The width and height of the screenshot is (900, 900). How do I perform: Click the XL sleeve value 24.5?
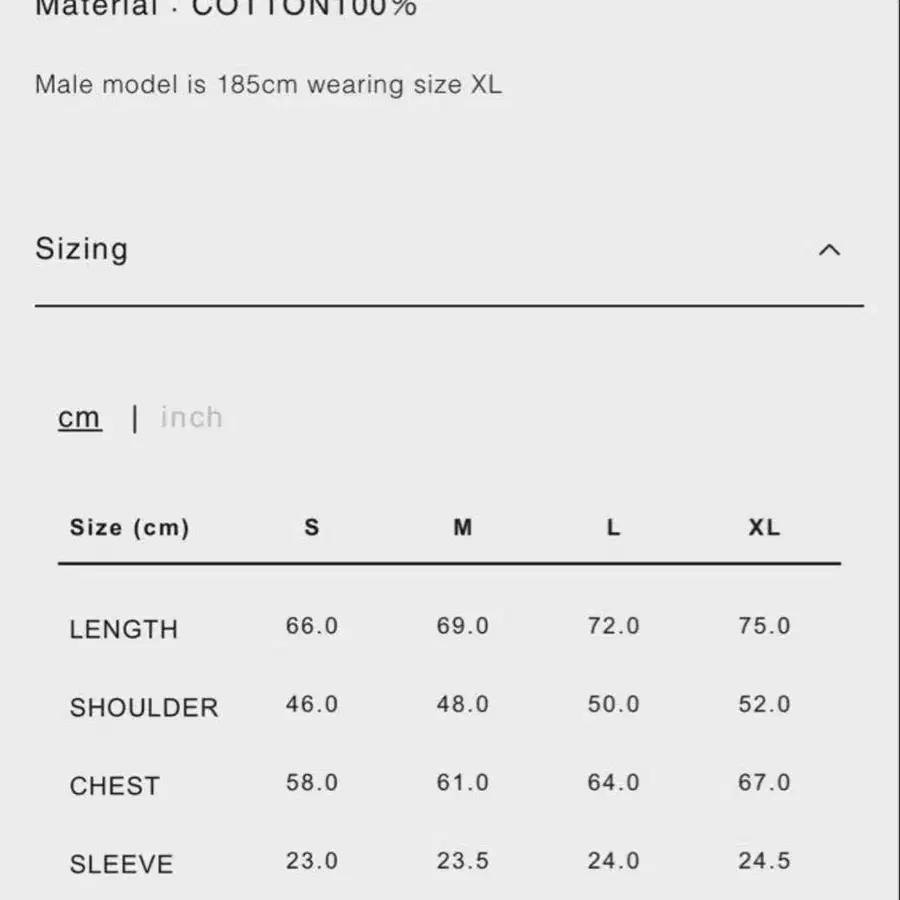765,861
